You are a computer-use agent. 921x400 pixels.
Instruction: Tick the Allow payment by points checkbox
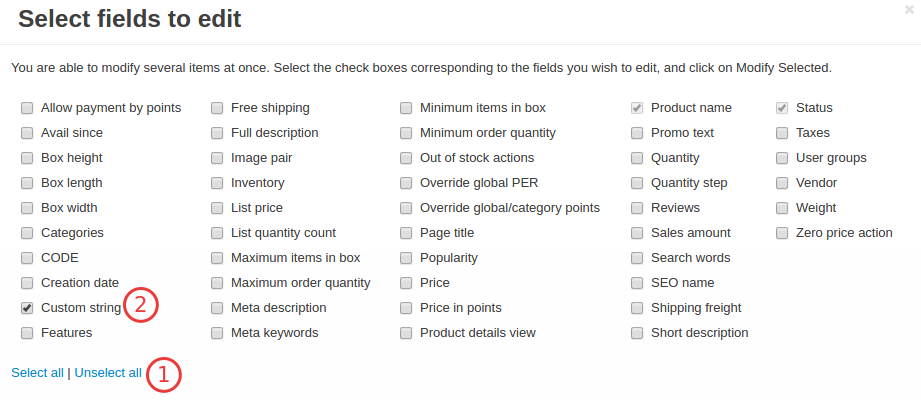(x=27, y=108)
